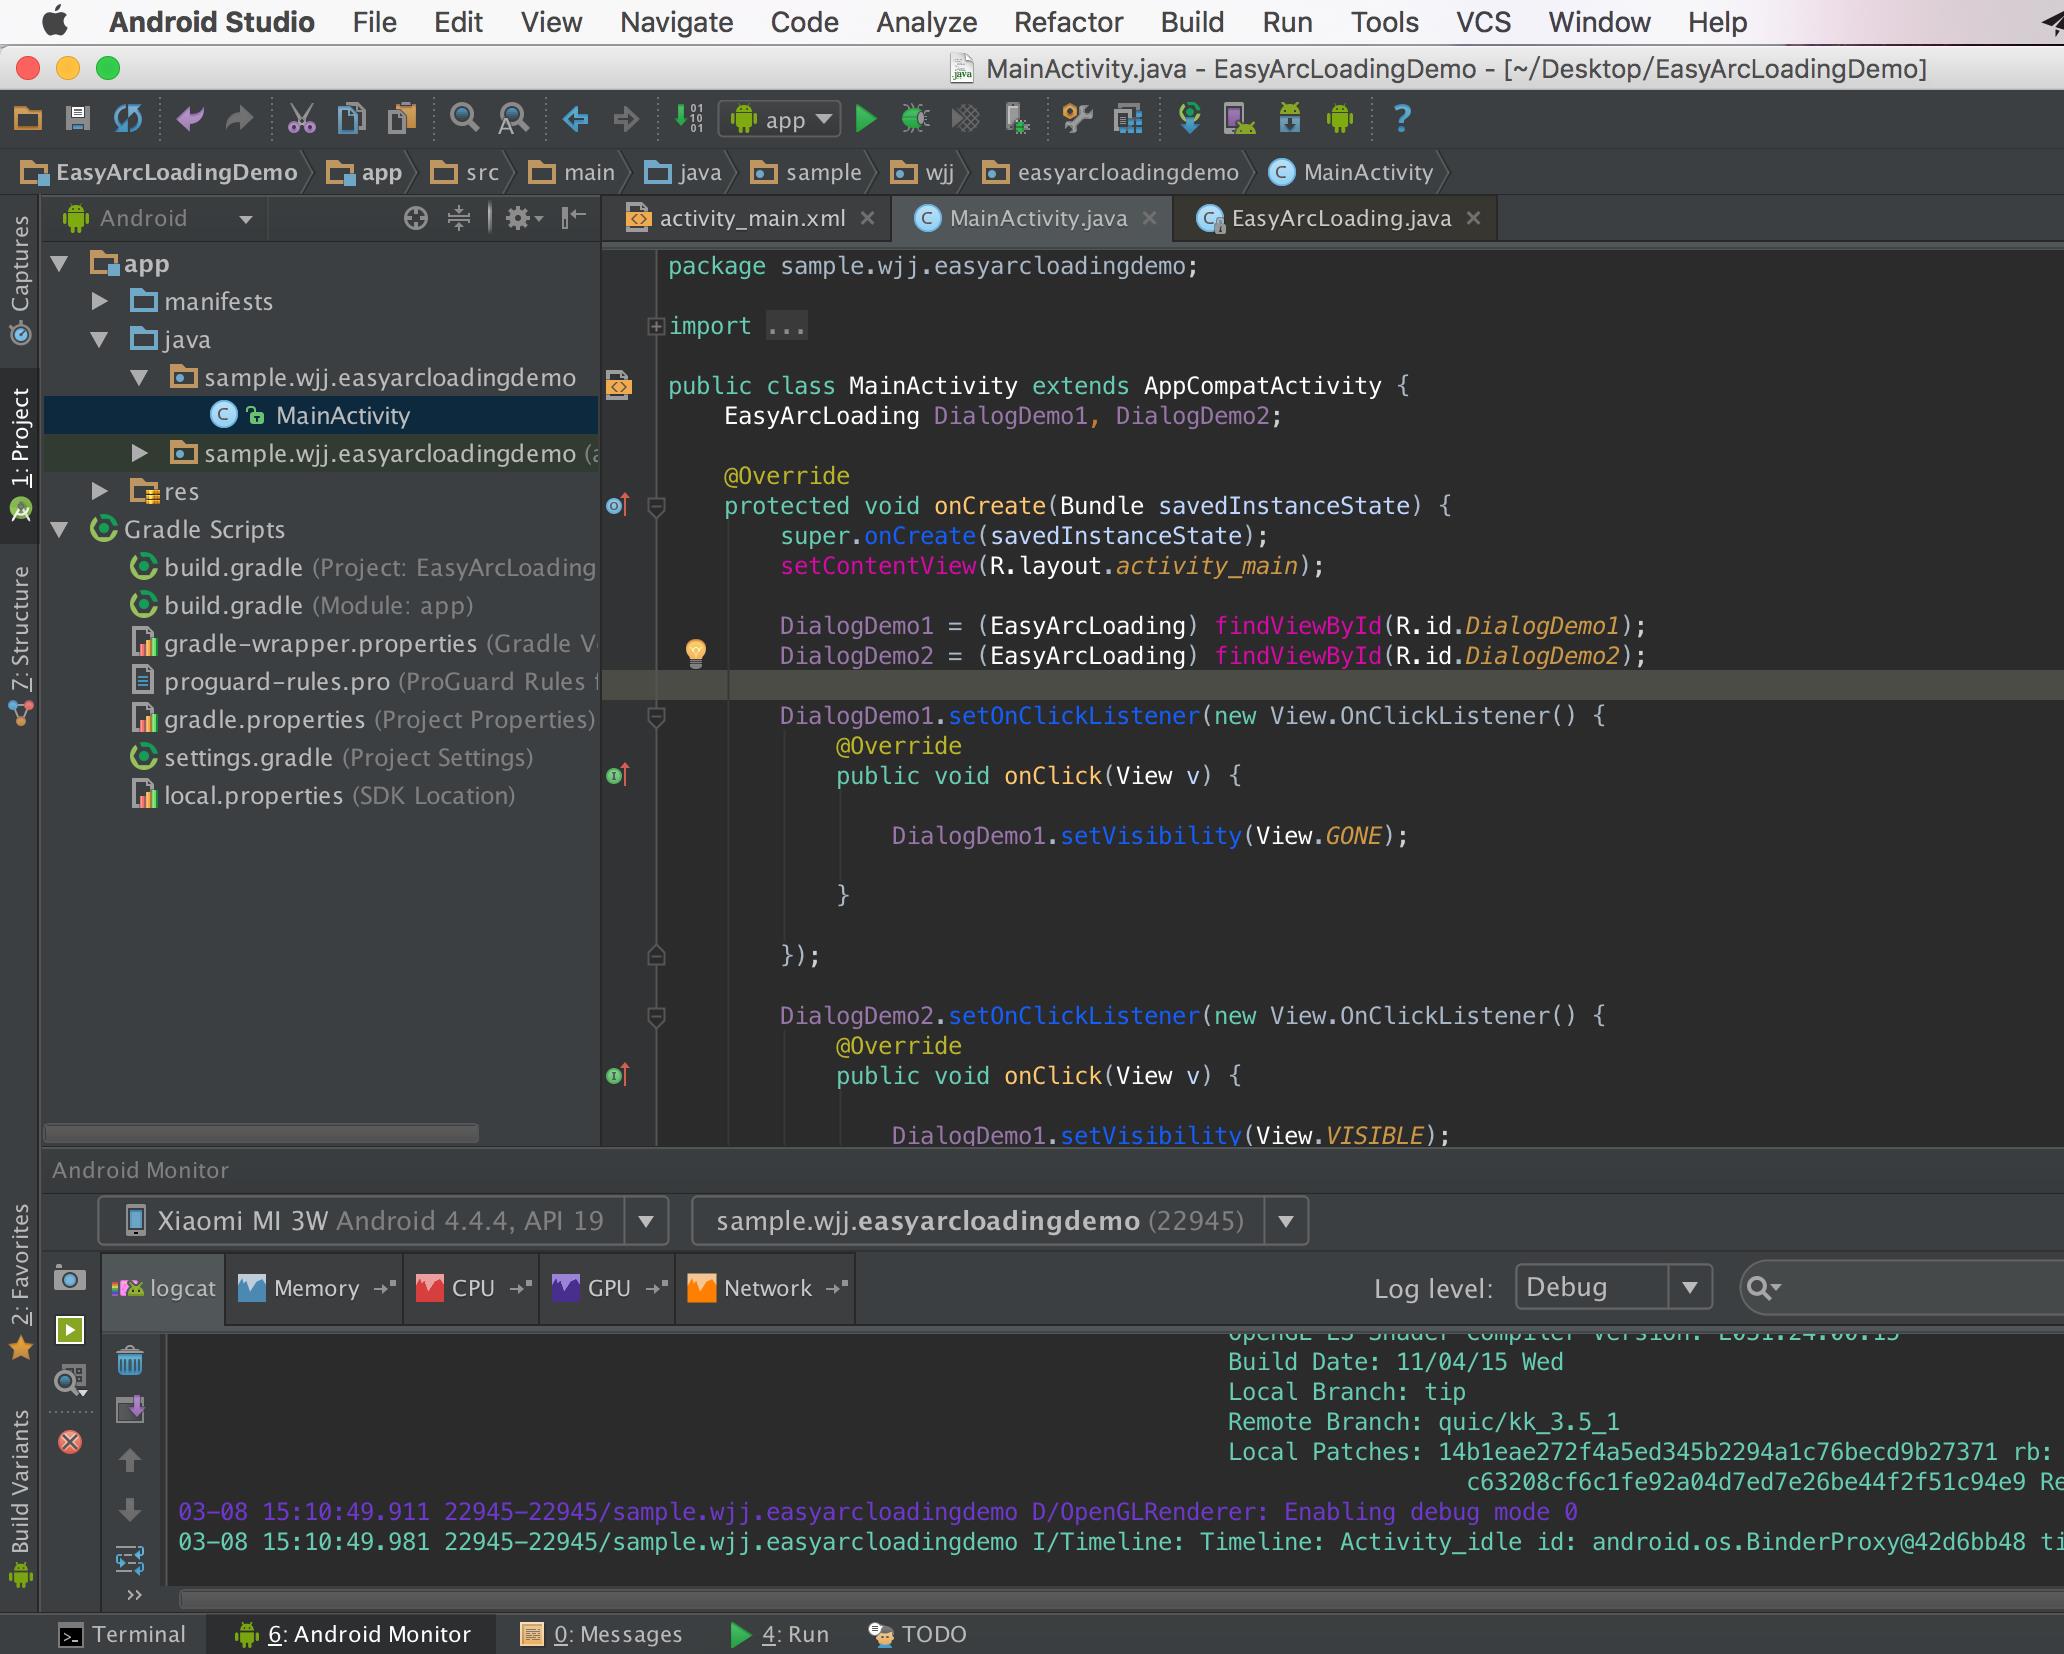Click the logcat search input field

click(1900, 1288)
